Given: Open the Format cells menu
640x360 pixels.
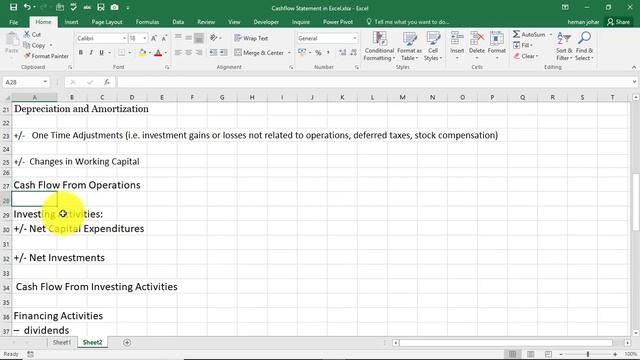Looking at the screenshot, I should [496, 46].
